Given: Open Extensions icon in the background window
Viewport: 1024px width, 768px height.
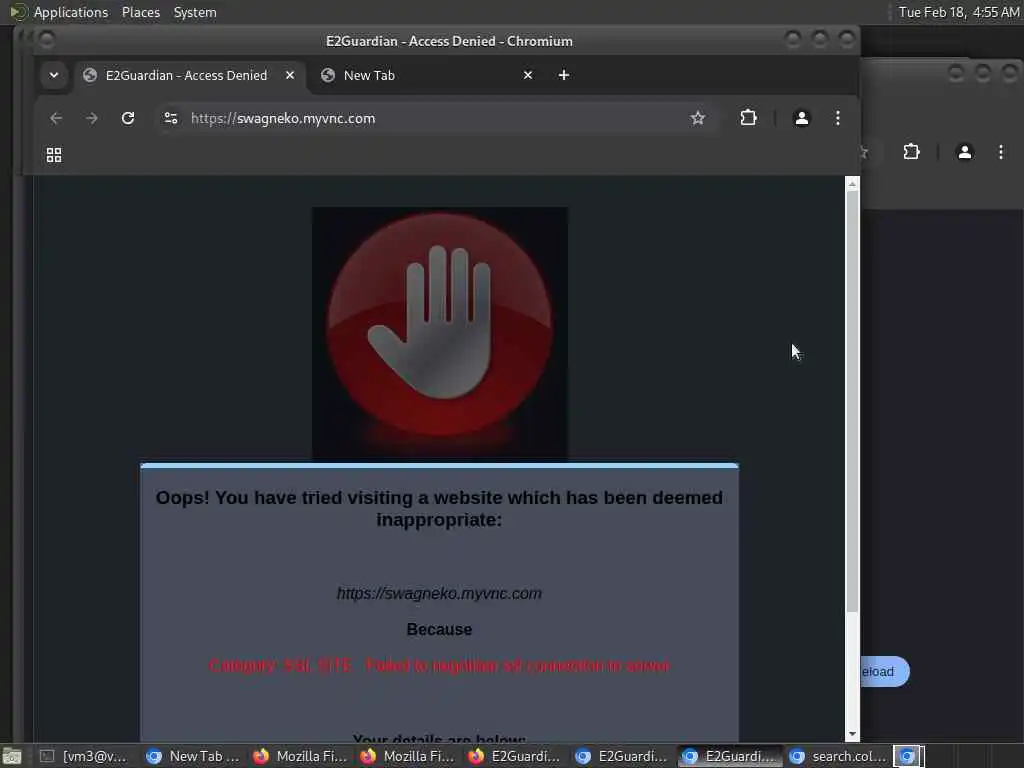Looking at the screenshot, I should (912, 152).
